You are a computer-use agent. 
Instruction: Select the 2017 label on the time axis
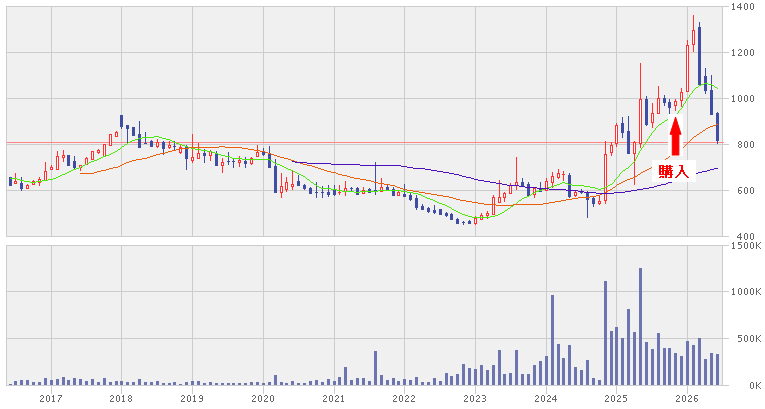click(x=51, y=399)
